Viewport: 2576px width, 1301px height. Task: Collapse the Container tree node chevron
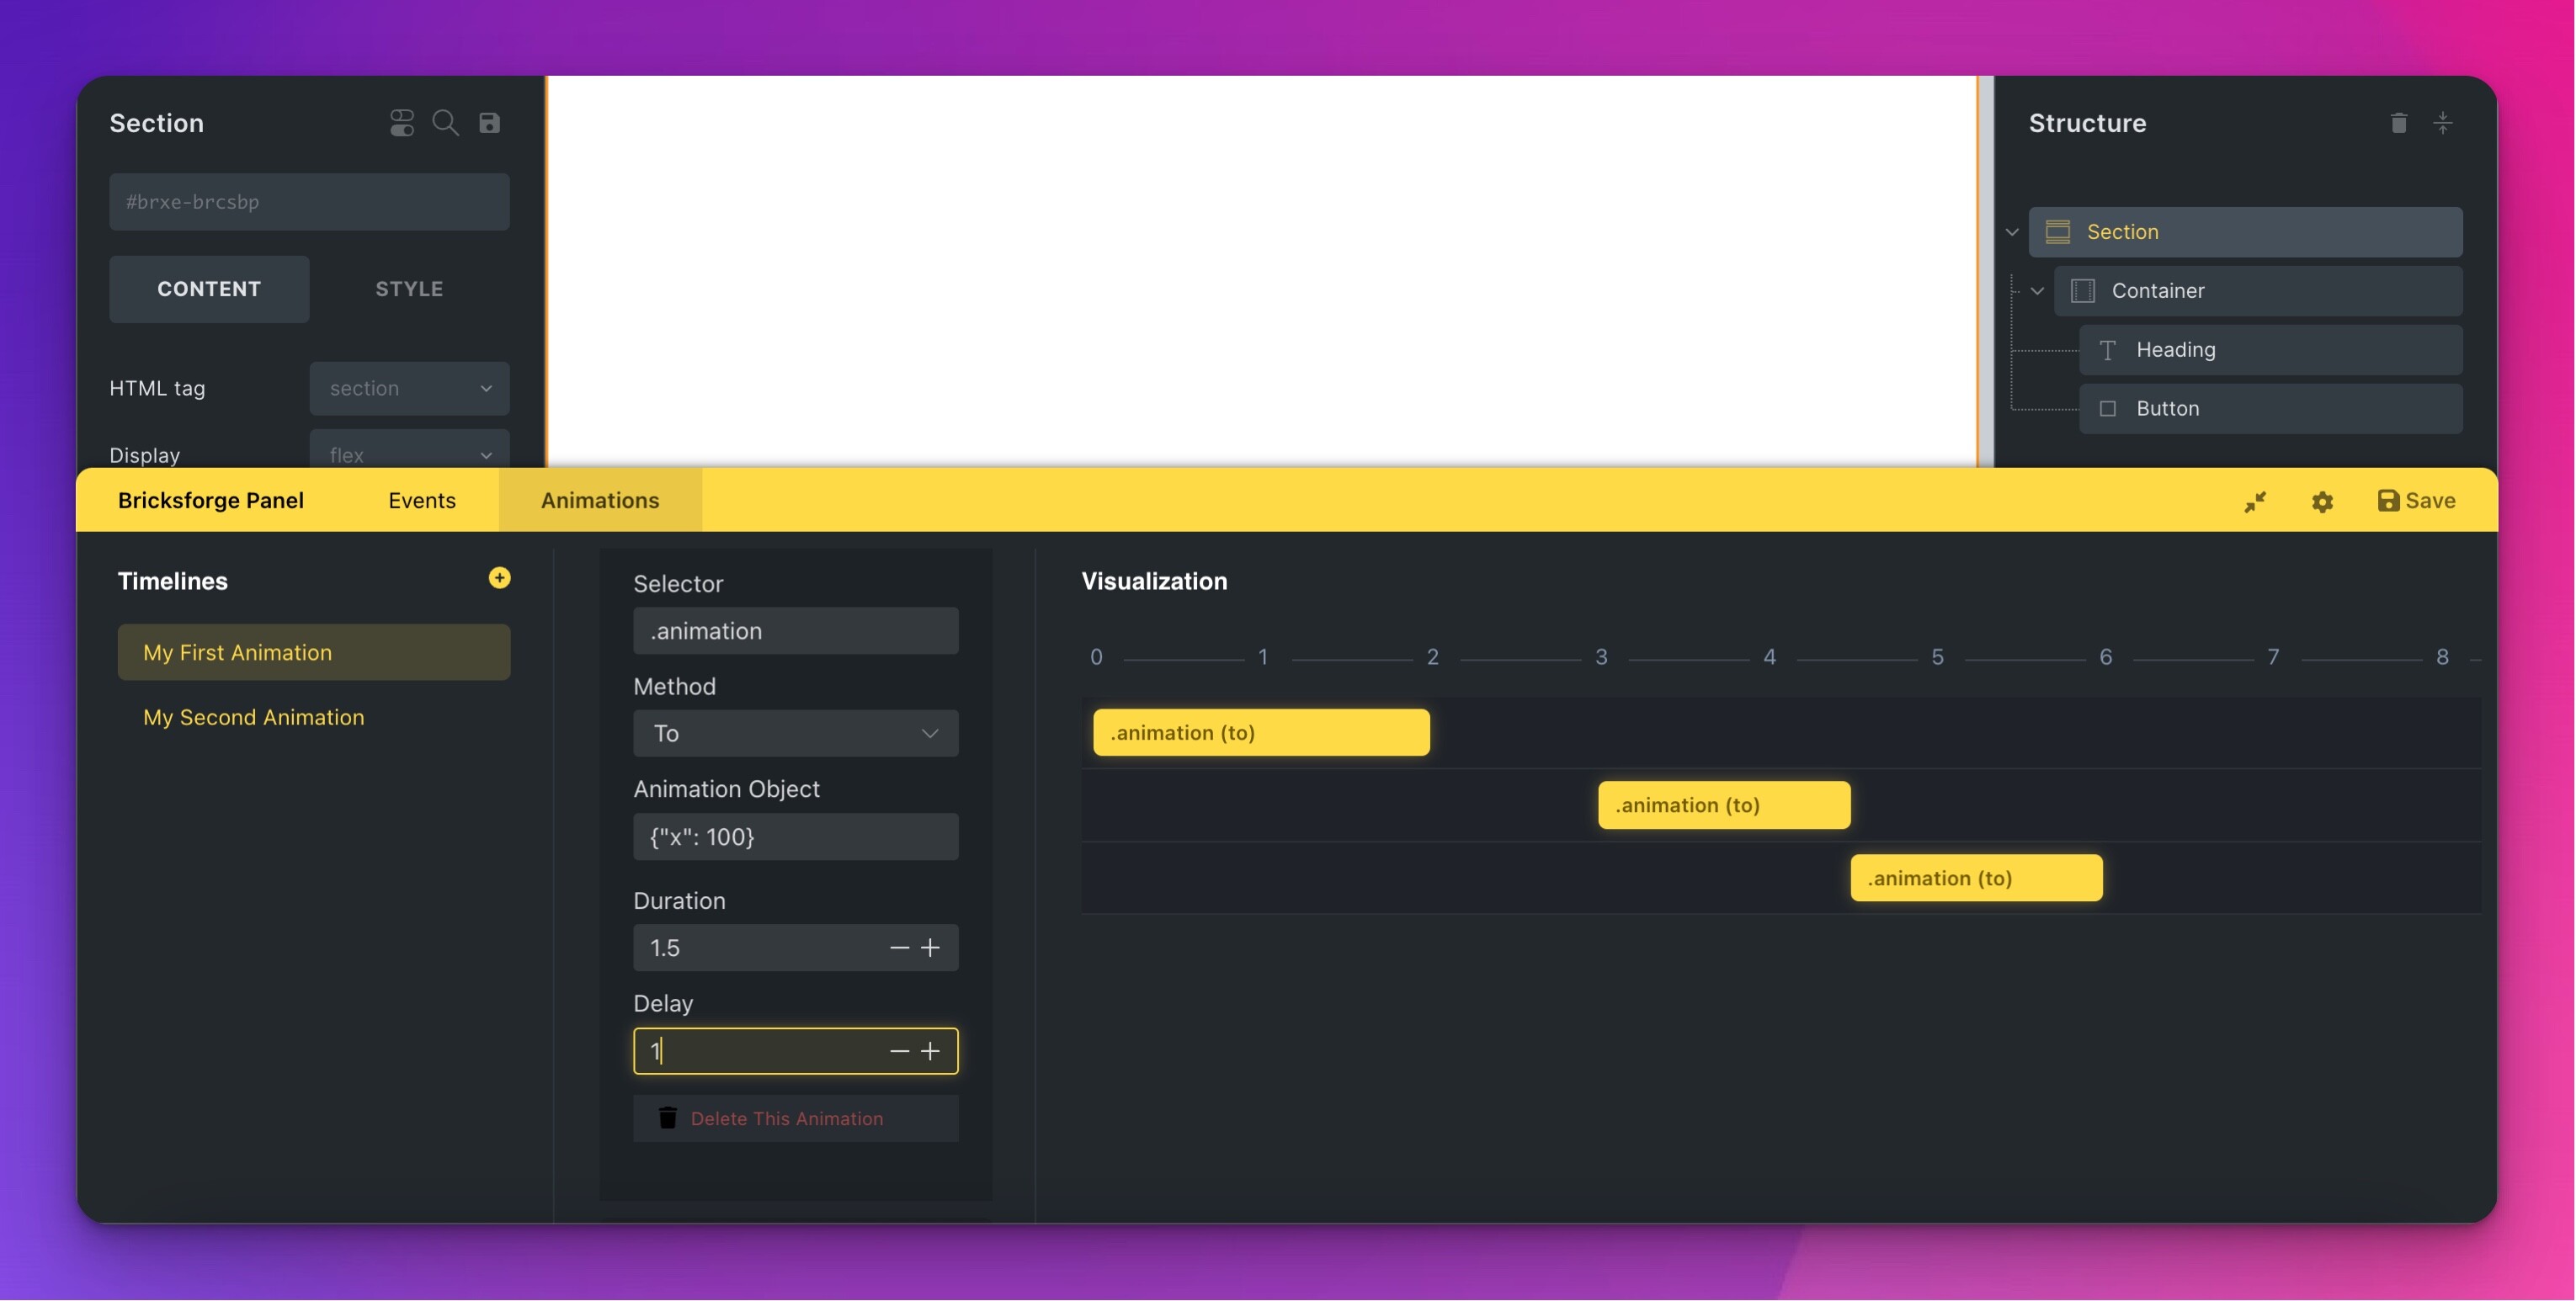coord(2037,291)
